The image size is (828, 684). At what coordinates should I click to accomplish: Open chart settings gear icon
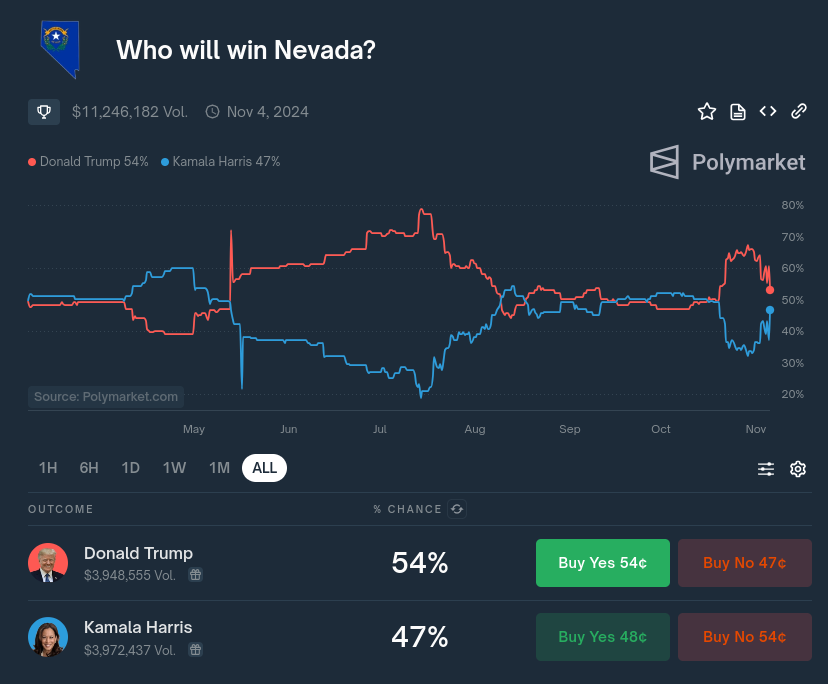[798, 468]
